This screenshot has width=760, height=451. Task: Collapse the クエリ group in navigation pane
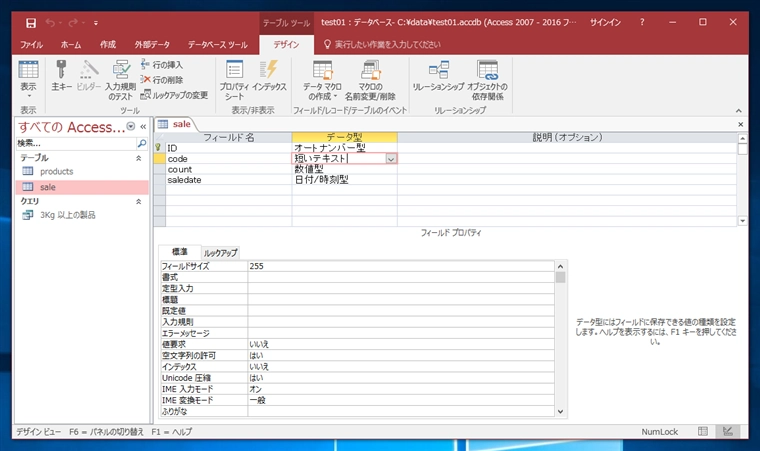coord(138,201)
